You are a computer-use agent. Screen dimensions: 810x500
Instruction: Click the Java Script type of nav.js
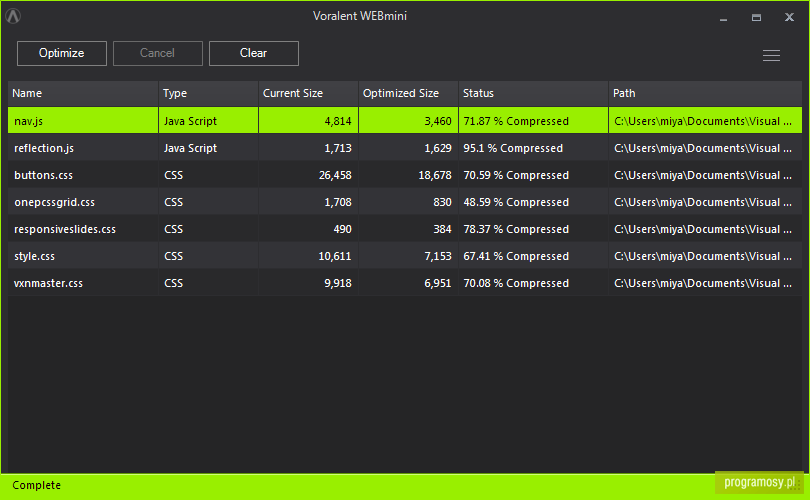coord(190,121)
